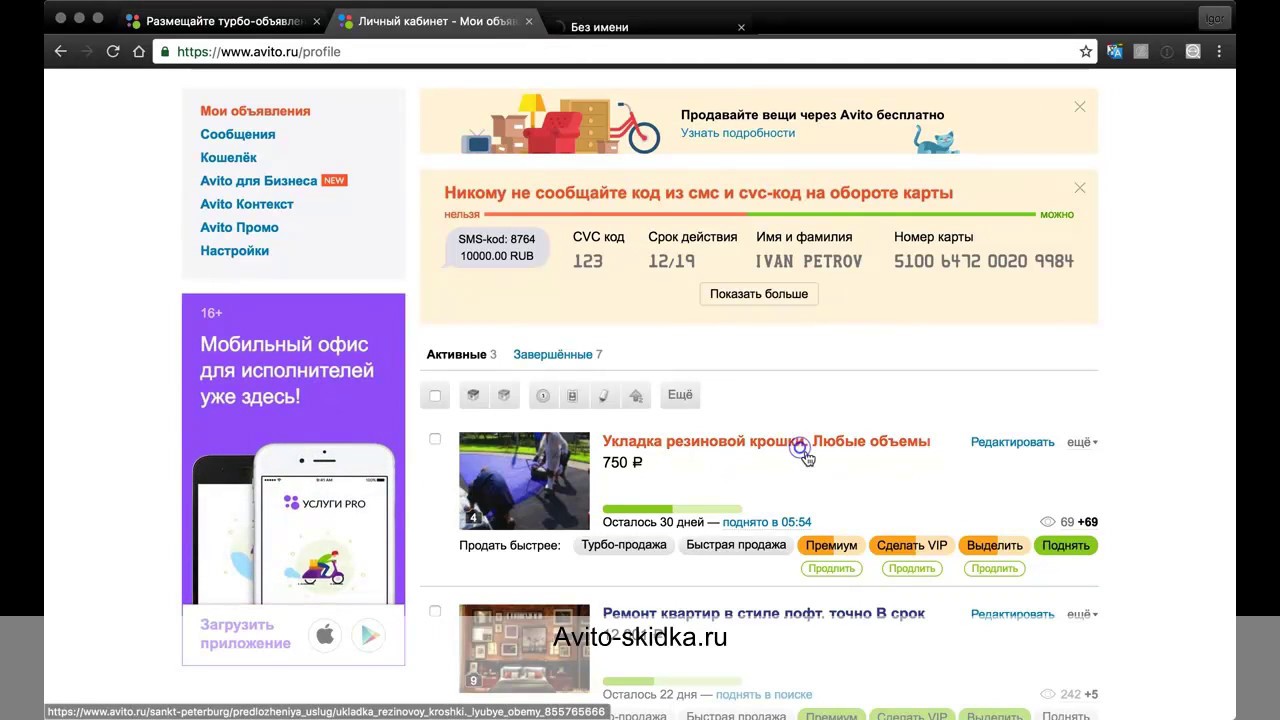The width and height of the screenshot is (1280, 720).
Task: Click the 'Быстрая продажа' button for first listing
Action: coord(736,545)
